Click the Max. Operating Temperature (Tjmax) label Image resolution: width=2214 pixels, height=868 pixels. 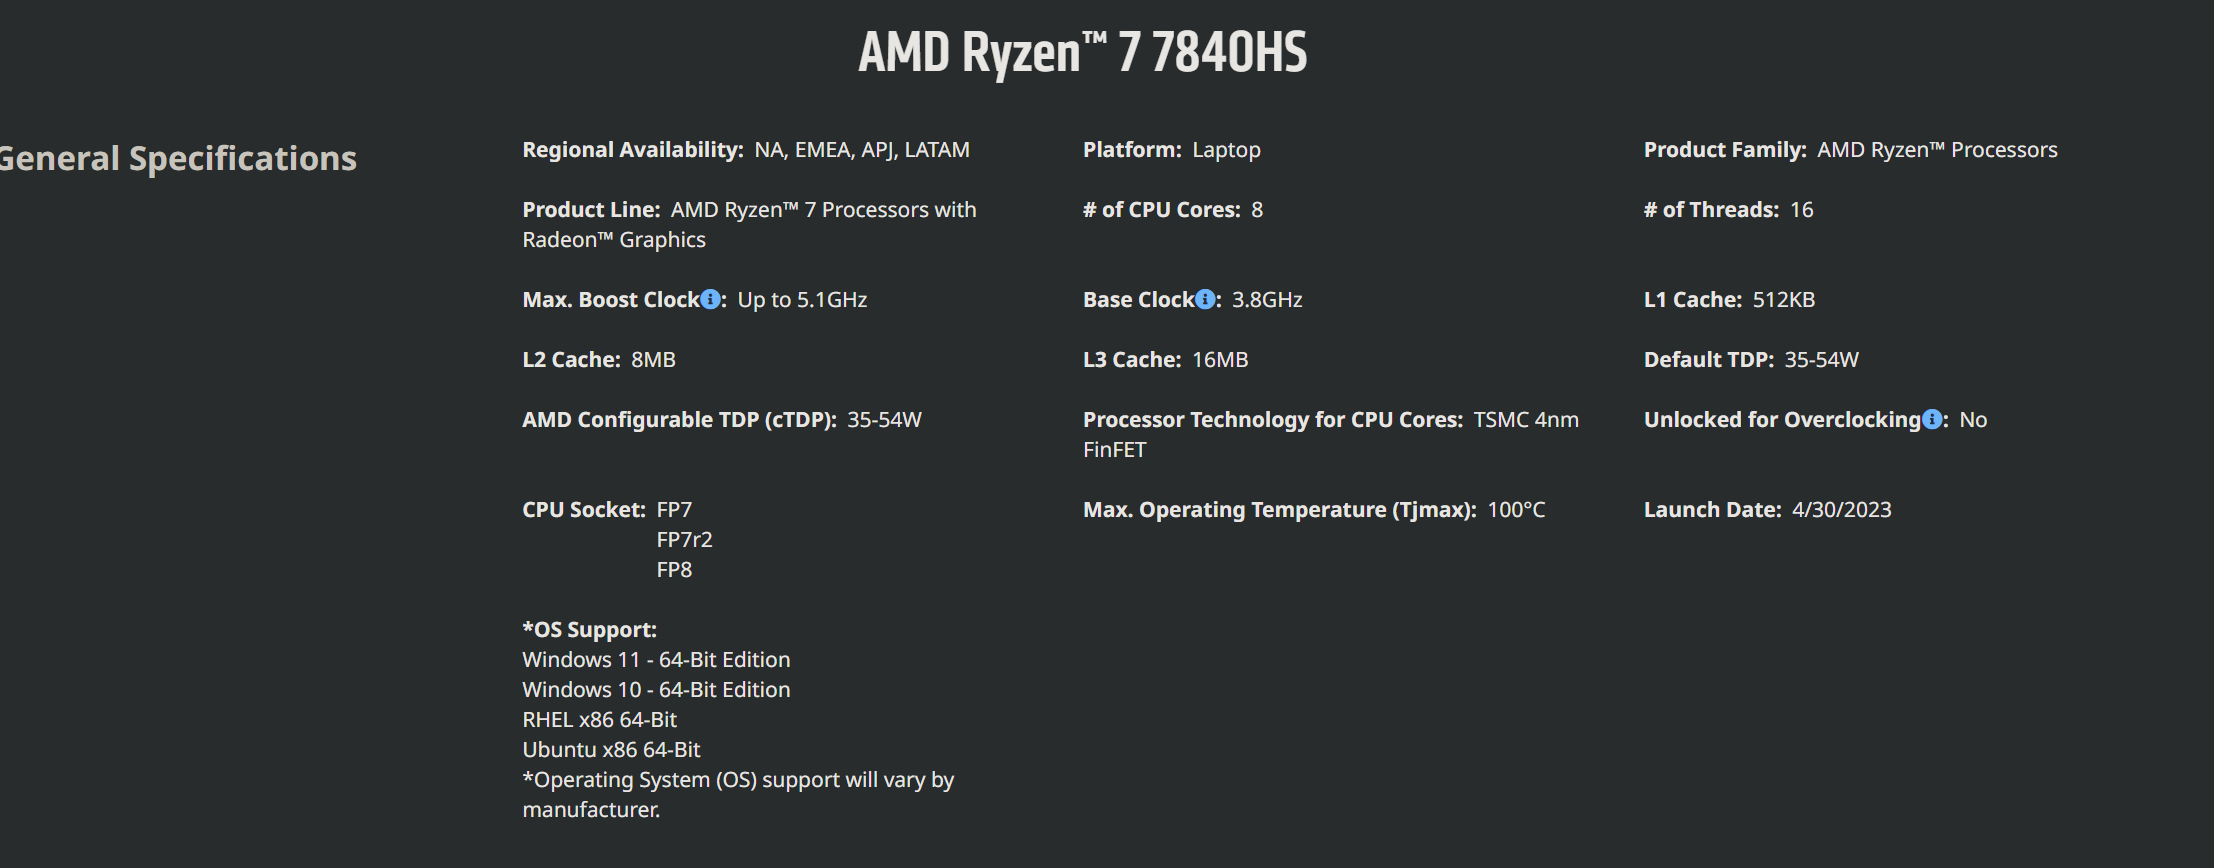pos(1279,510)
